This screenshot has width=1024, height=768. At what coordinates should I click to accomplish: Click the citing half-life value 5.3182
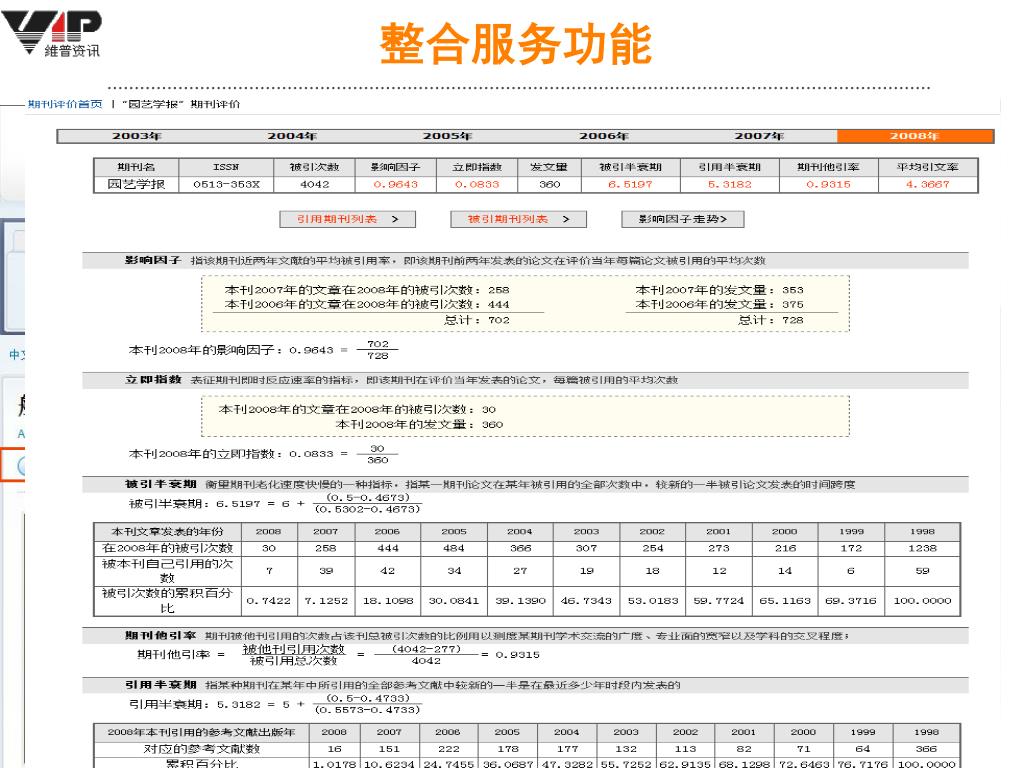[729, 184]
